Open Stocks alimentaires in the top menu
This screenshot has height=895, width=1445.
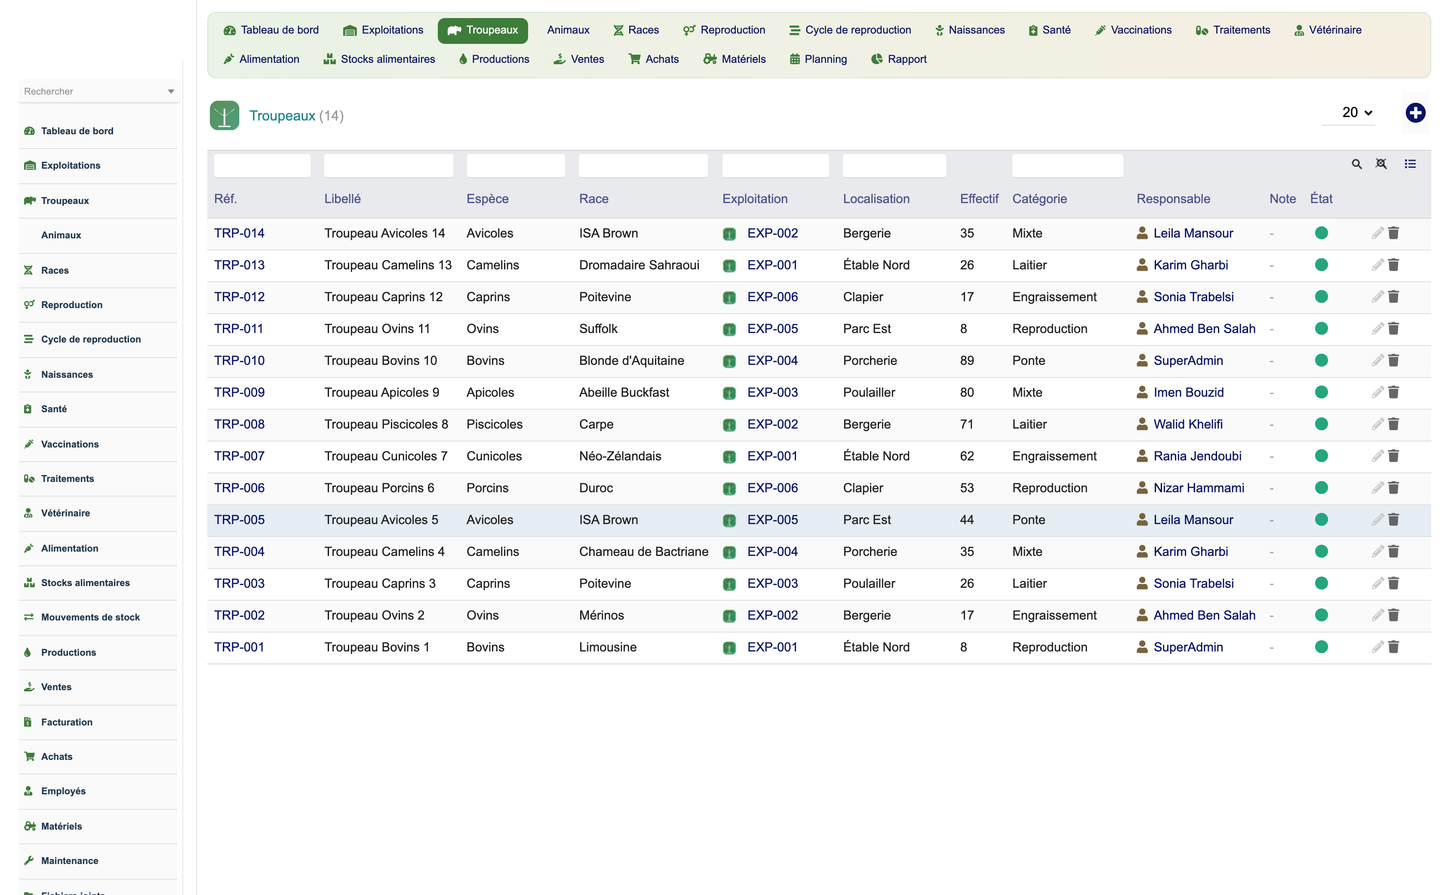point(379,59)
